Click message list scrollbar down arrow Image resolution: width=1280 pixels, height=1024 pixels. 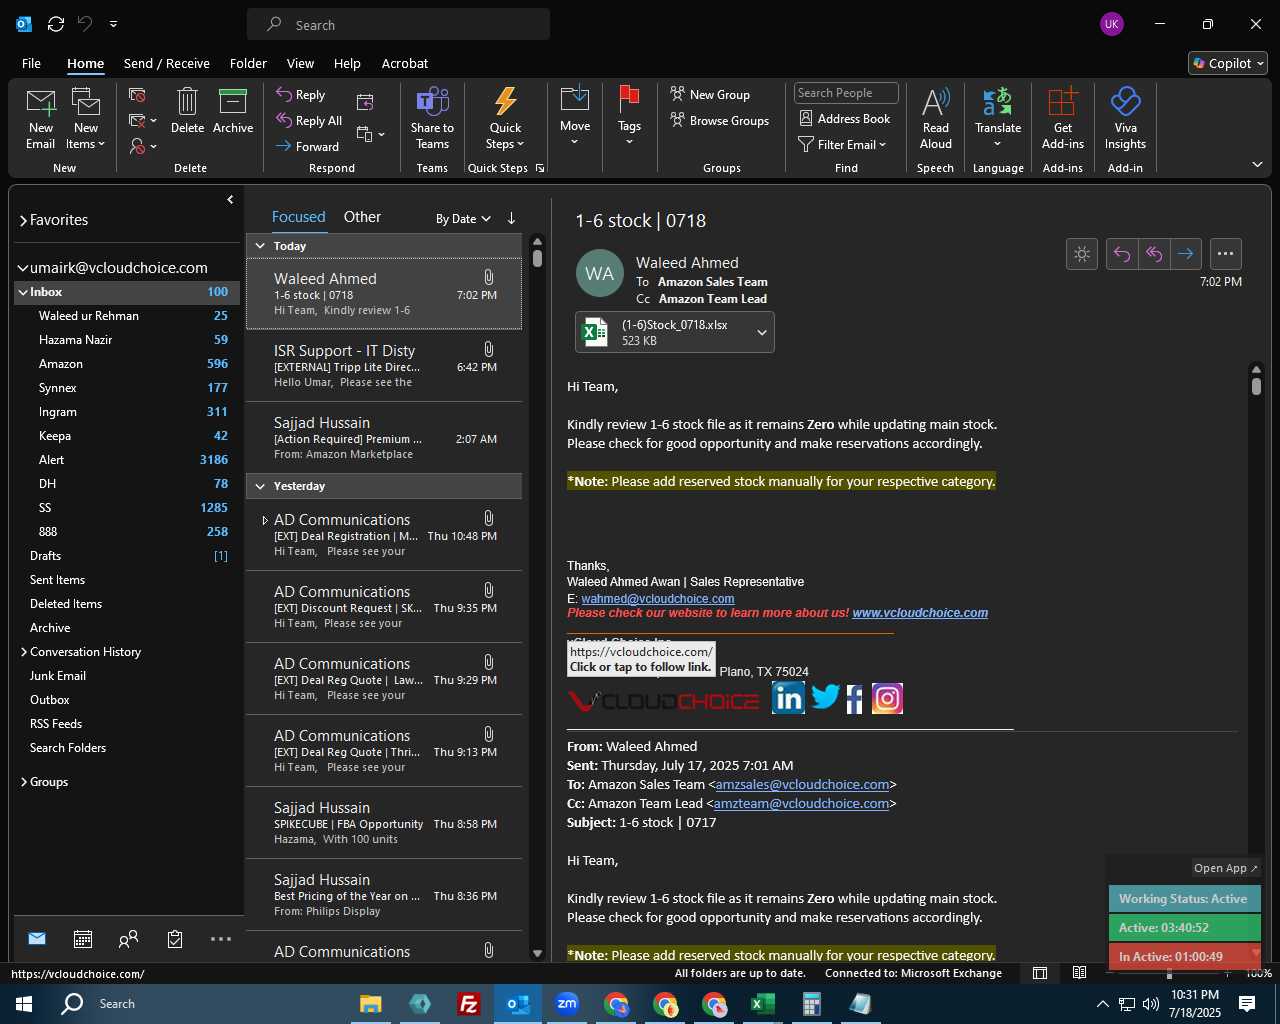(x=537, y=954)
